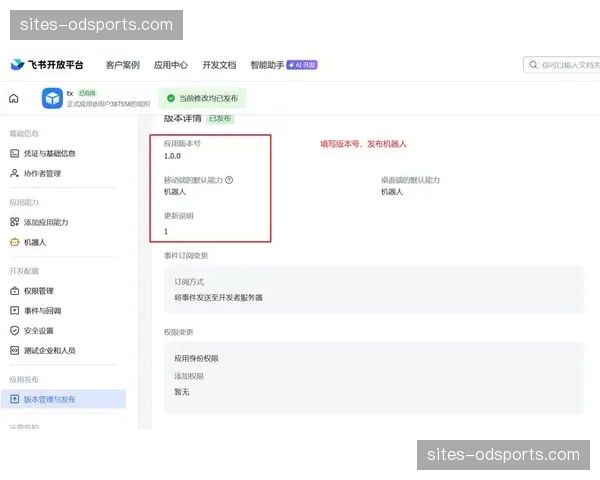Click 暂无 under 添加权限

click(182, 392)
